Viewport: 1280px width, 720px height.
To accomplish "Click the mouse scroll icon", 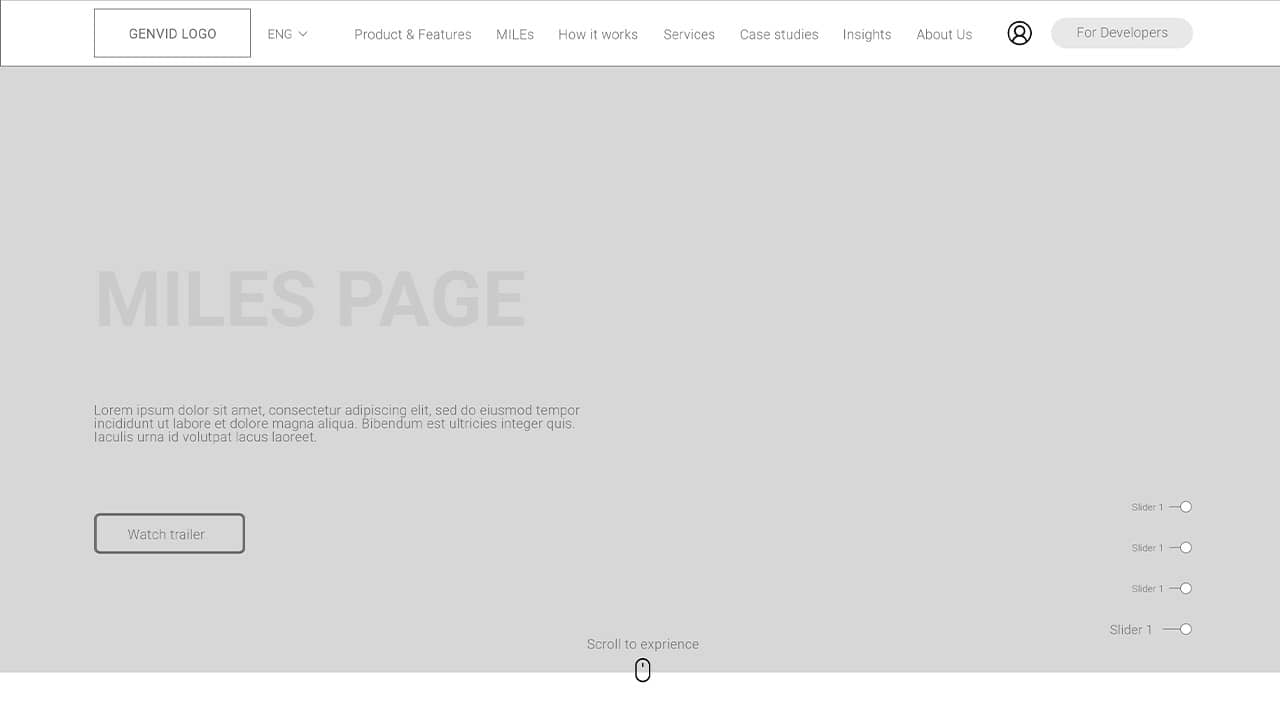I will pyautogui.click(x=643, y=670).
